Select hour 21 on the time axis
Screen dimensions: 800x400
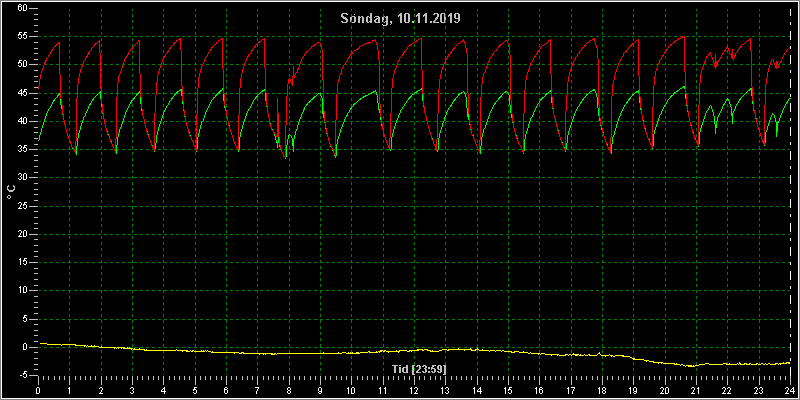(x=696, y=391)
